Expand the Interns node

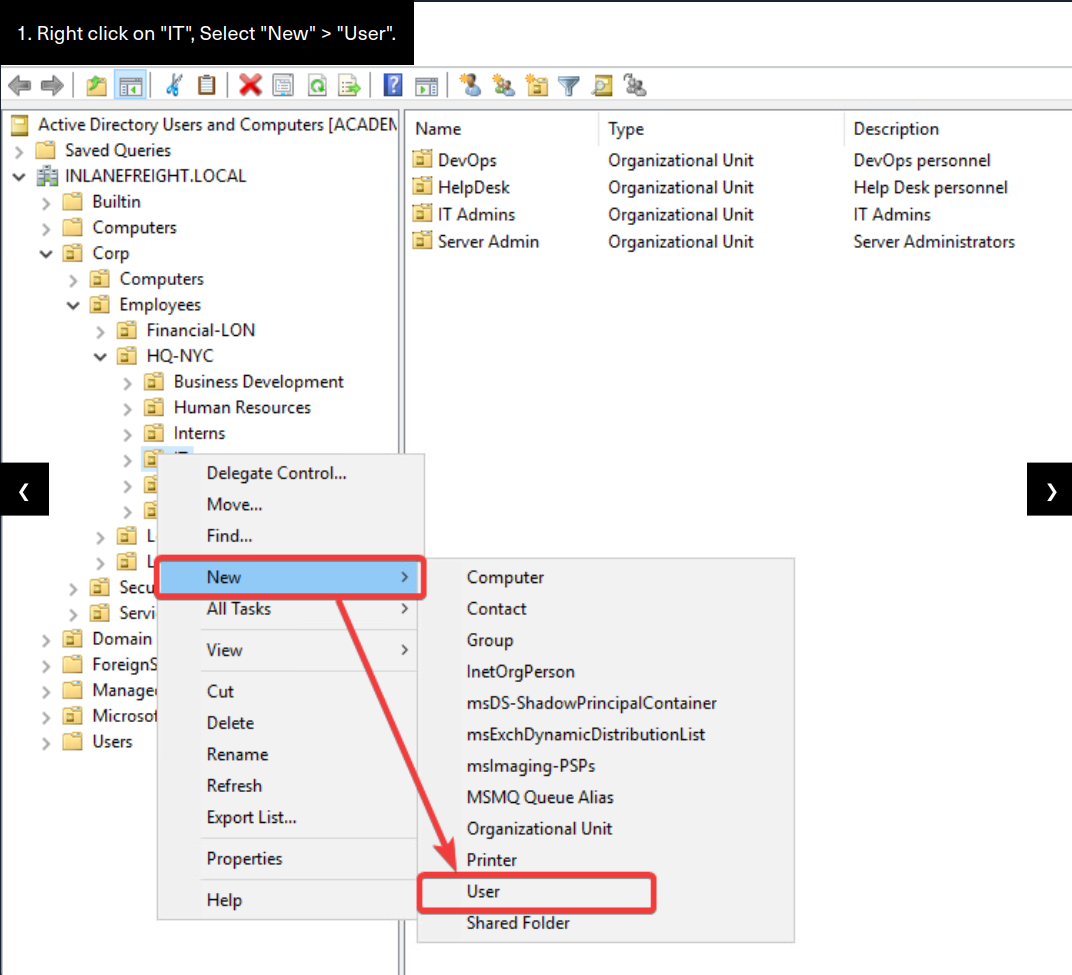127,434
